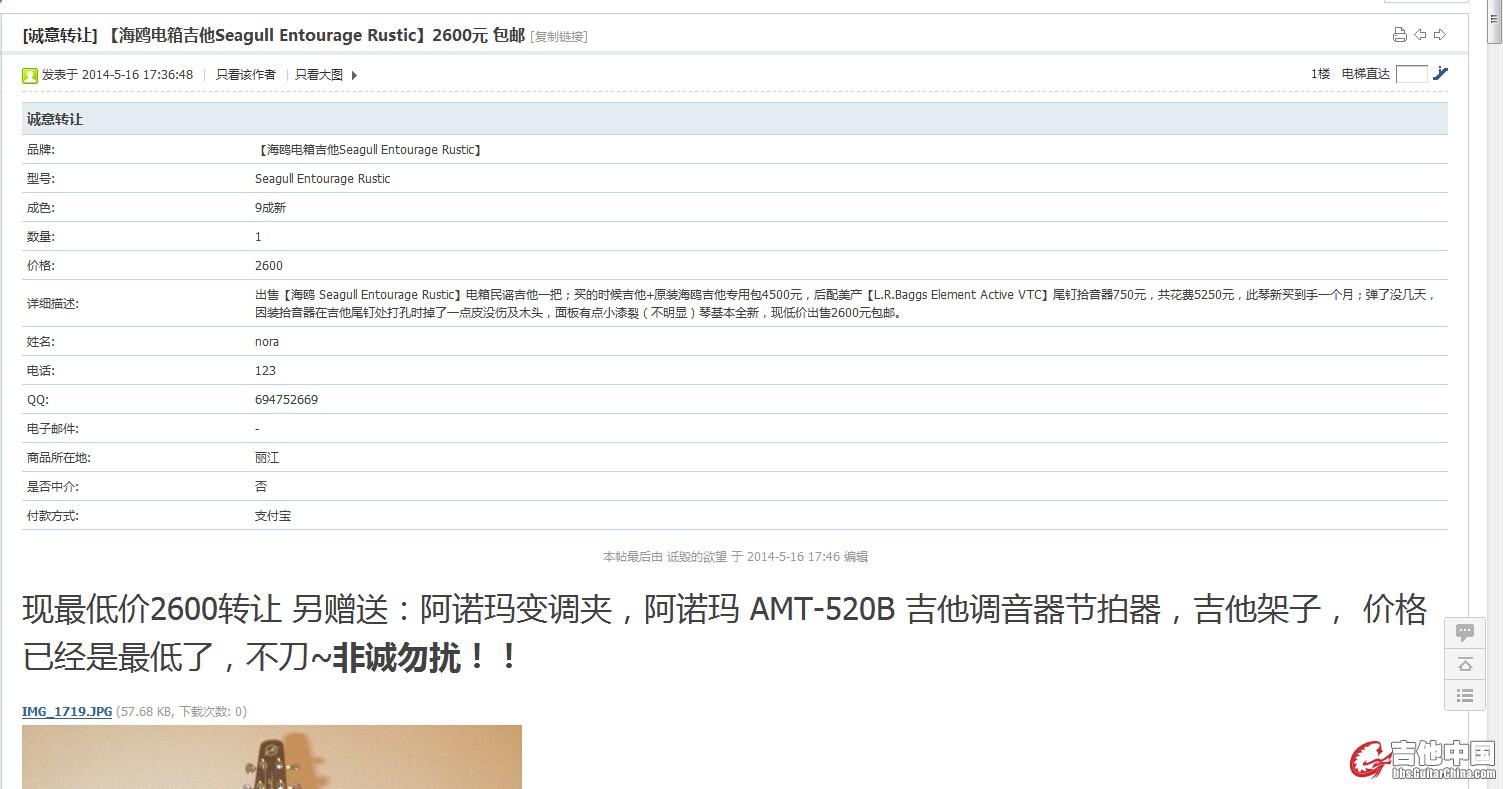
Task: Click the quick reply speech bubble icon
Action: [1465, 633]
